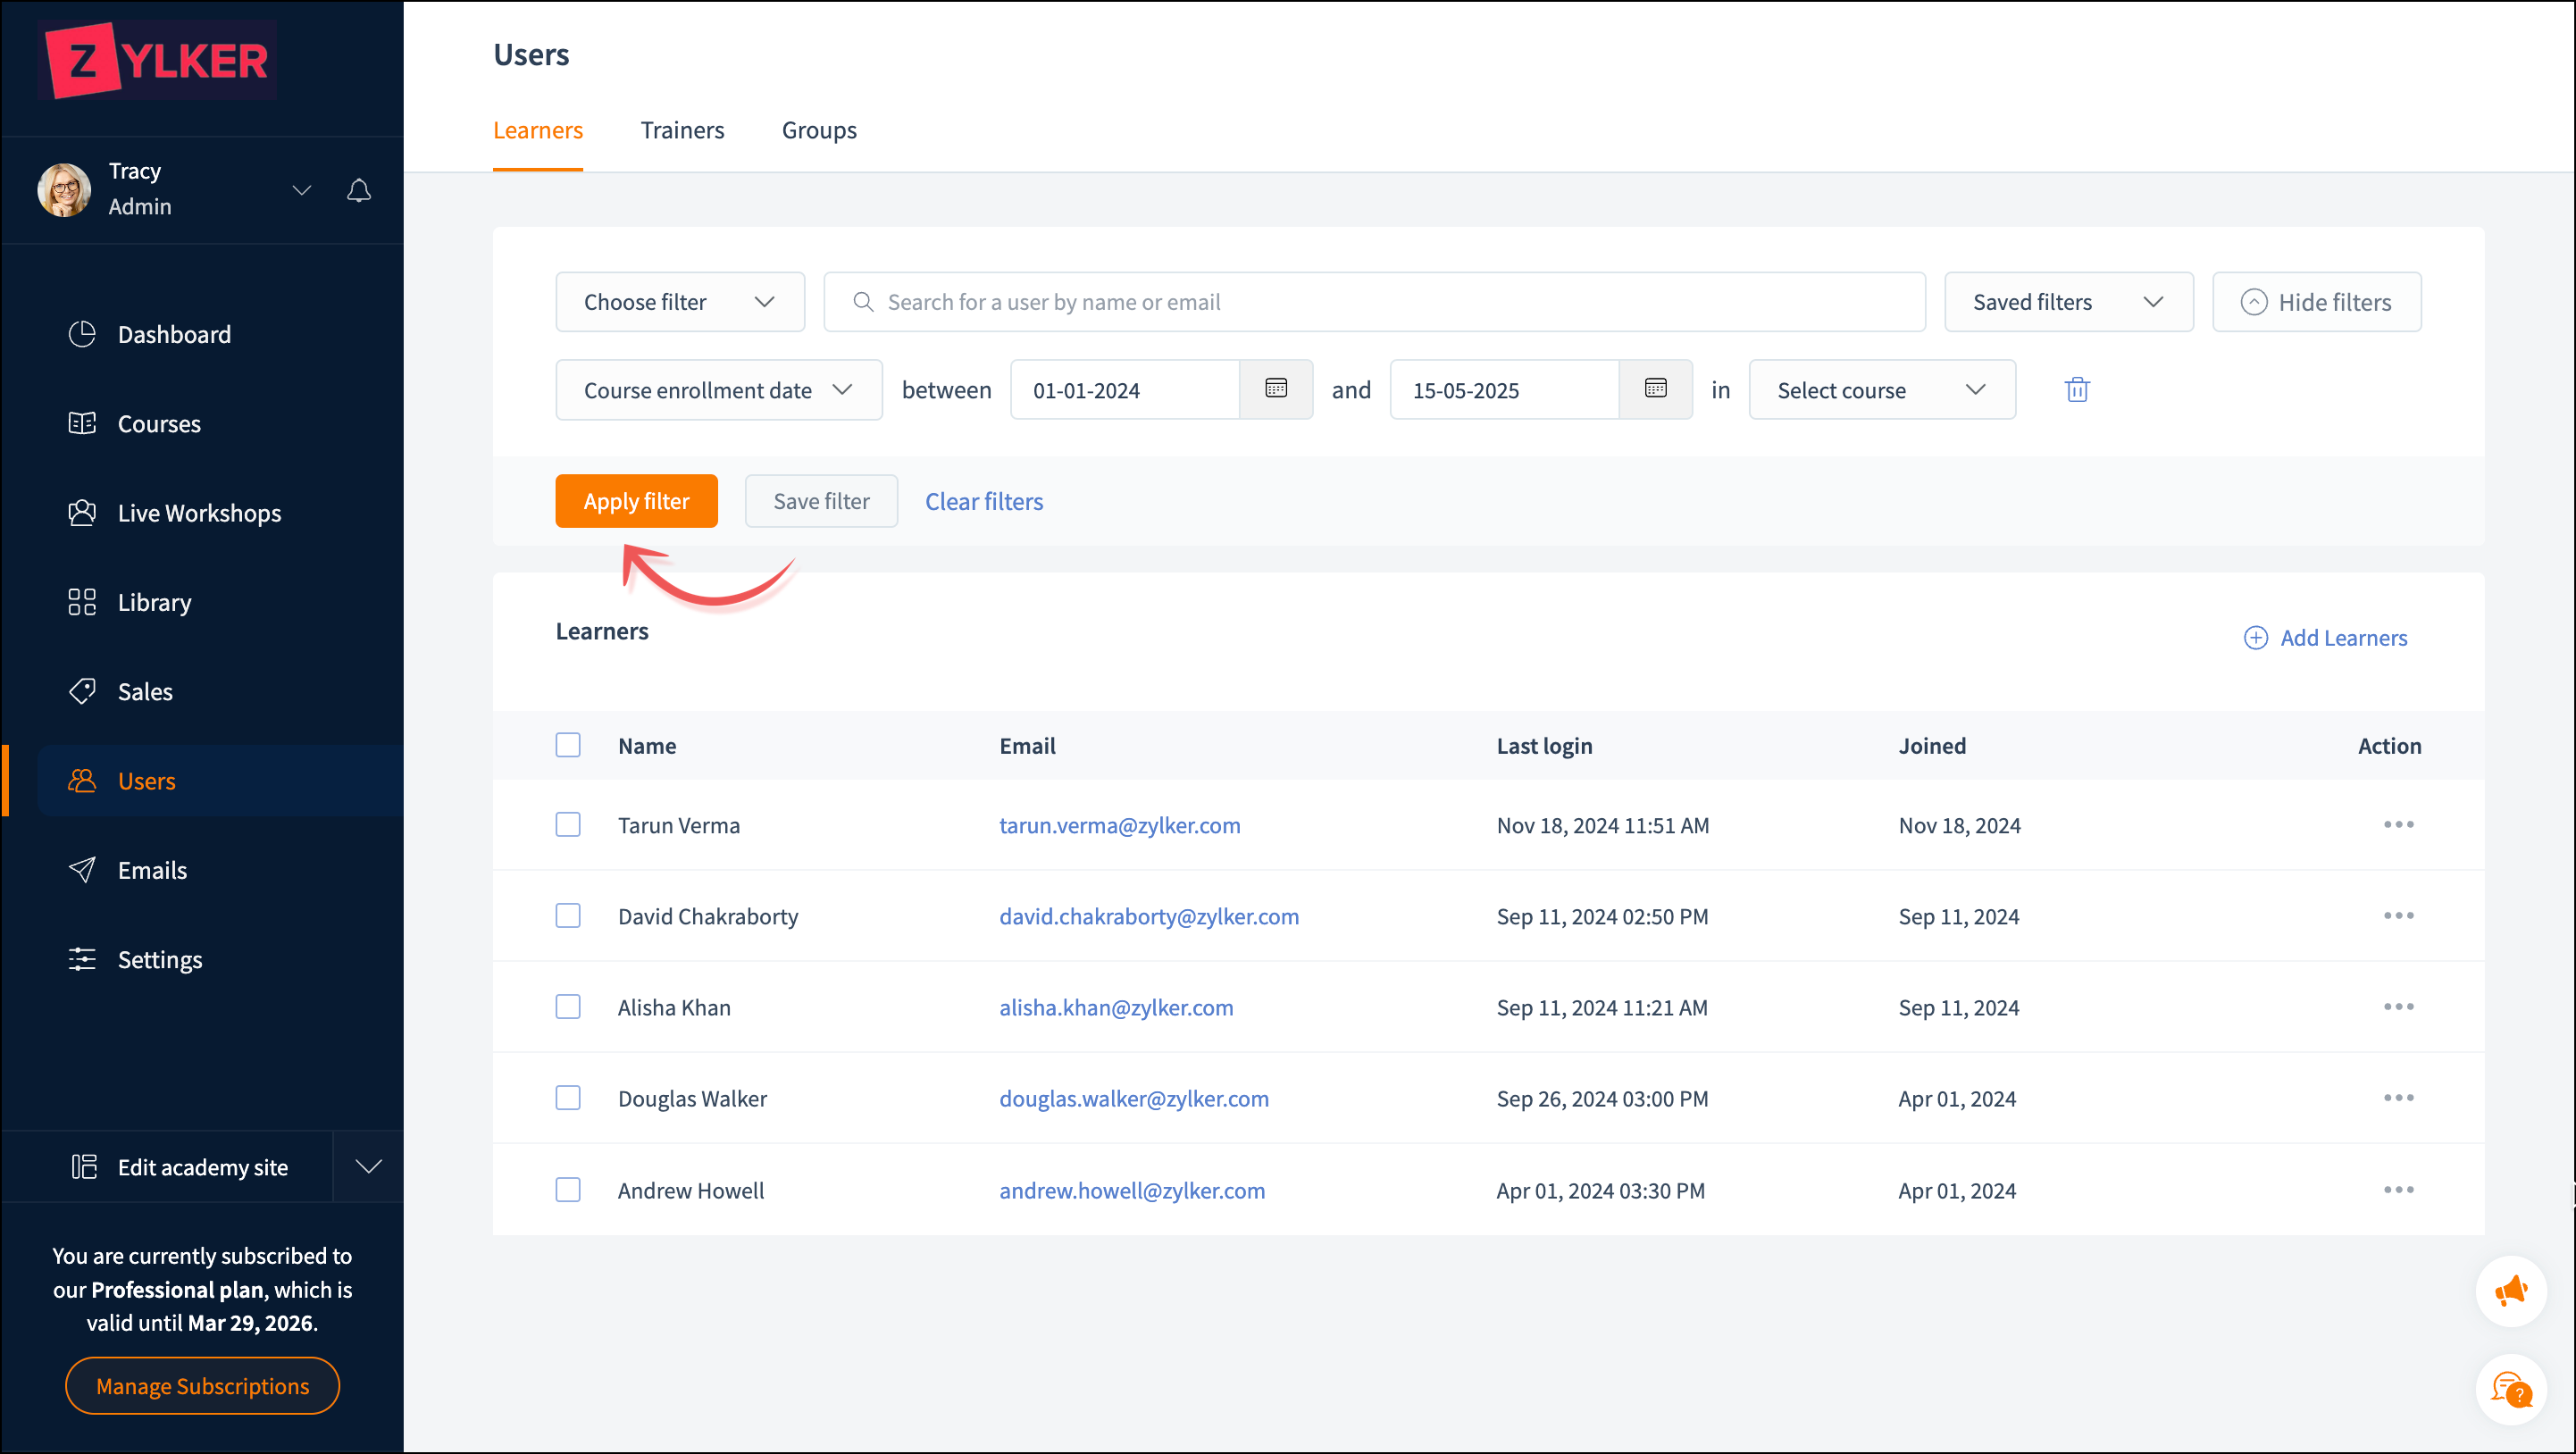2576x1454 pixels.
Task: Click the user search input field
Action: (1374, 302)
